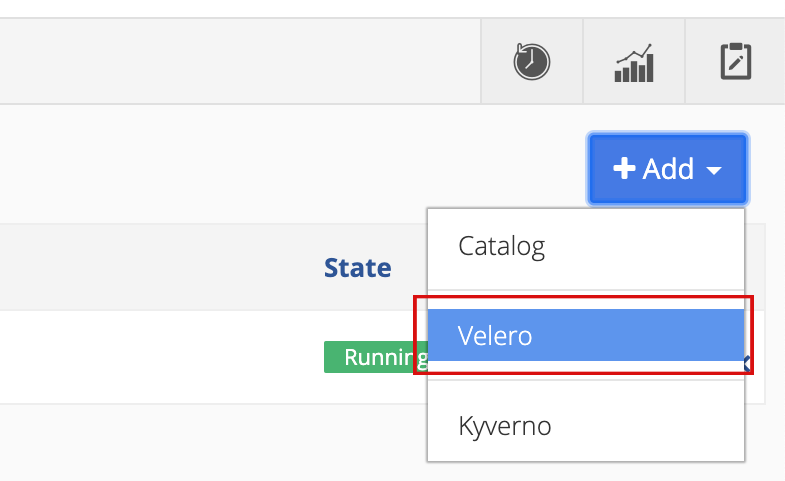Collapse the Add dropdown via its caret
The height and width of the screenshot is (481, 785).
[713, 171]
